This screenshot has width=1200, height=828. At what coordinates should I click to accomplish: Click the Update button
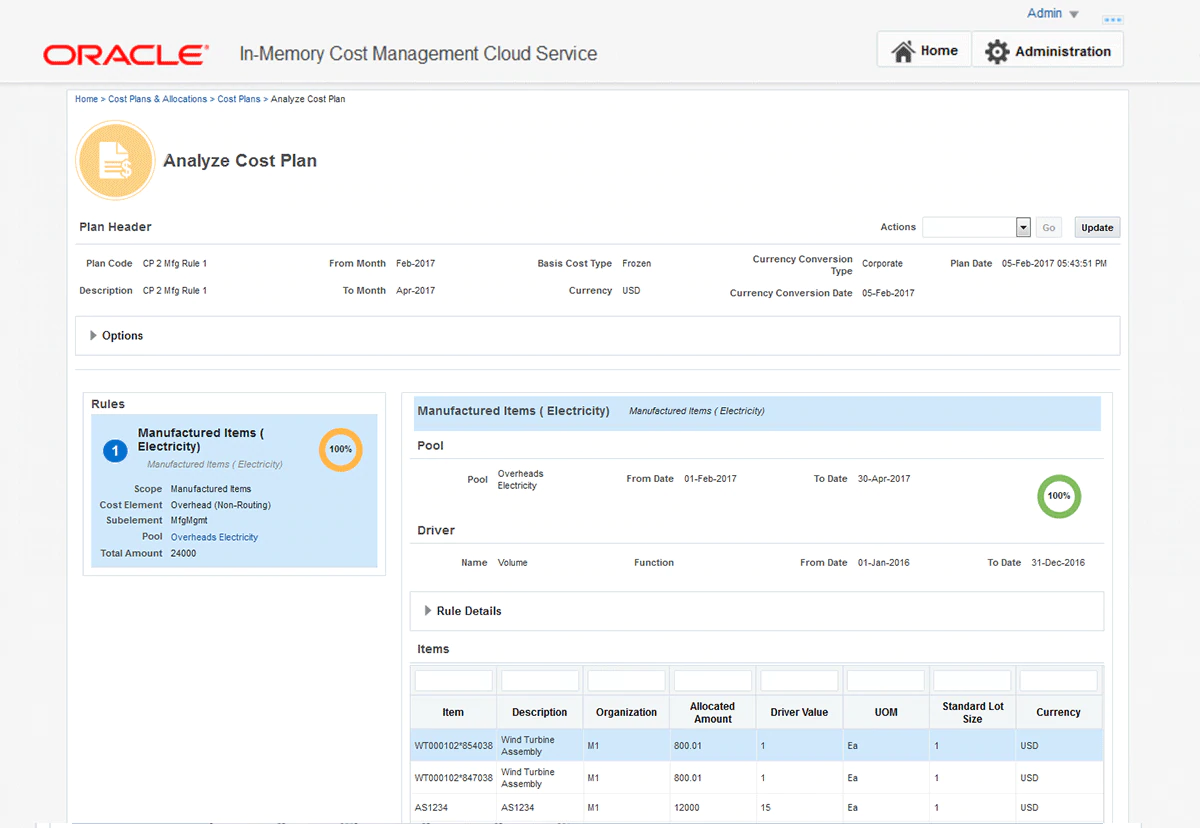(1097, 228)
